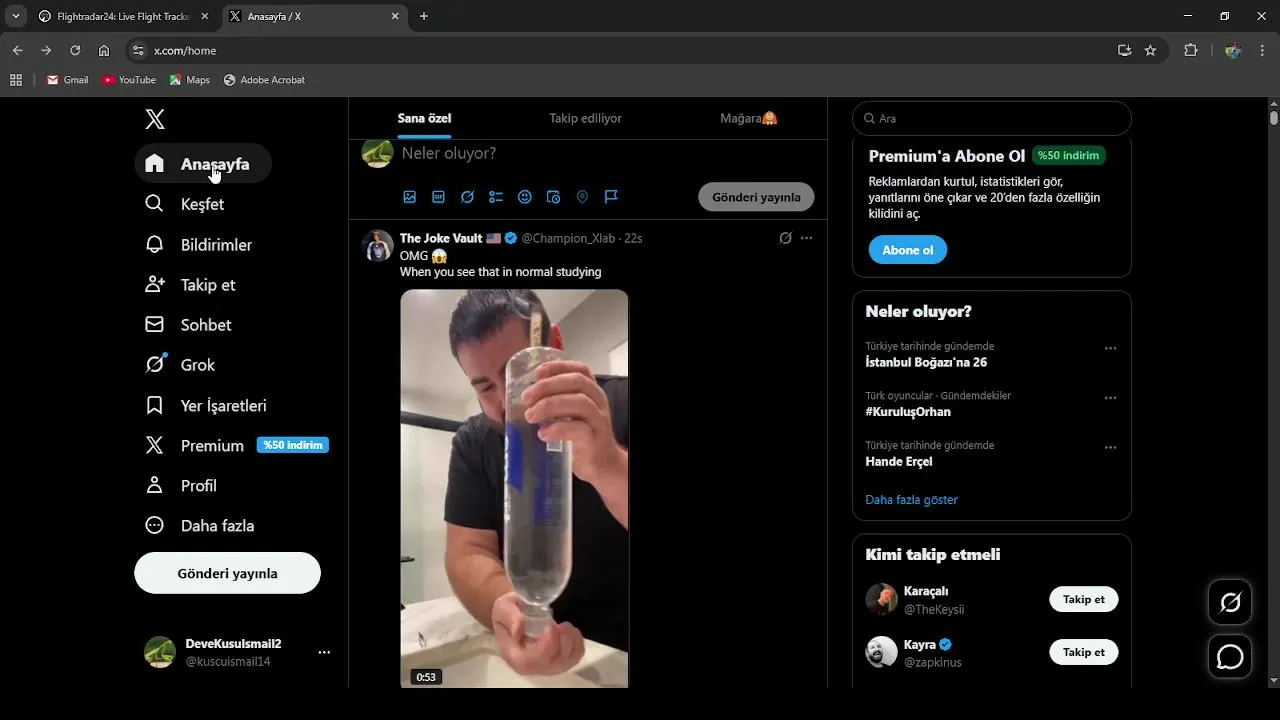The height and width of the screenshot is (720, 1280).
Task: Add image to post via media icon
Action: [410, 197]
